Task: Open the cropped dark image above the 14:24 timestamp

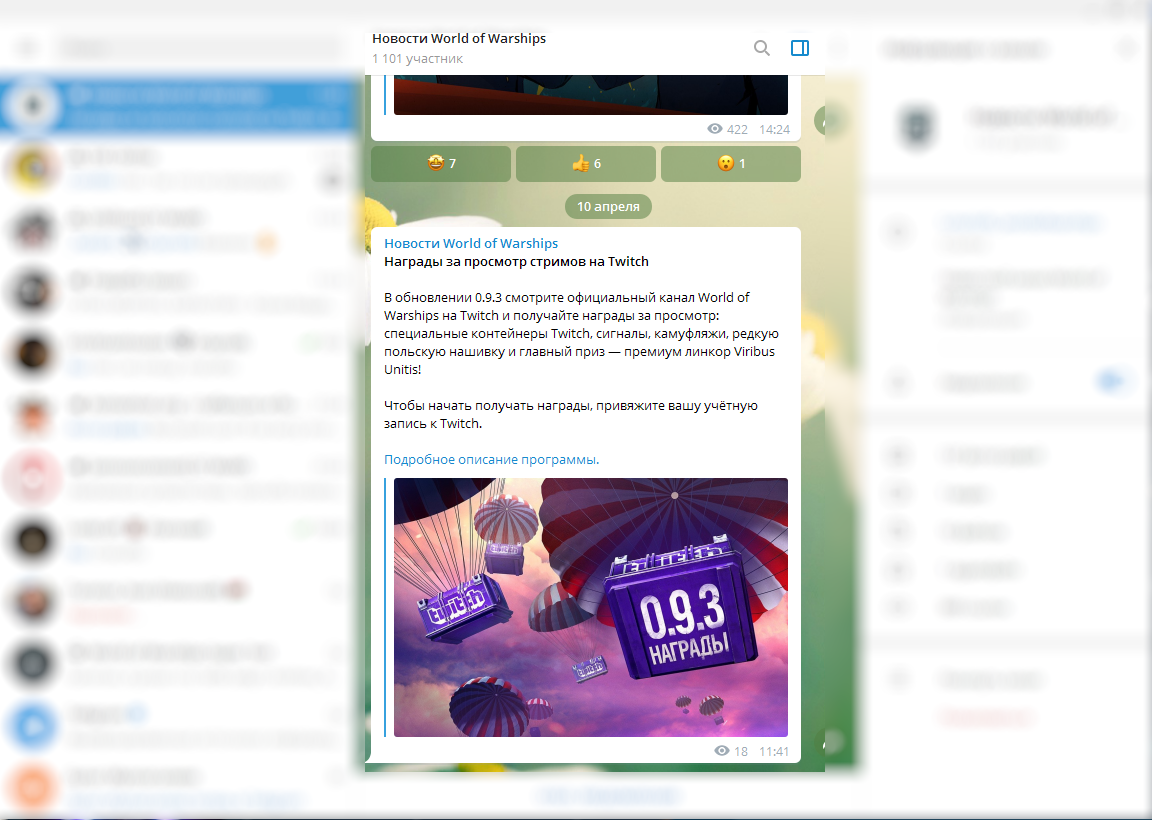Action: point(591,95)
